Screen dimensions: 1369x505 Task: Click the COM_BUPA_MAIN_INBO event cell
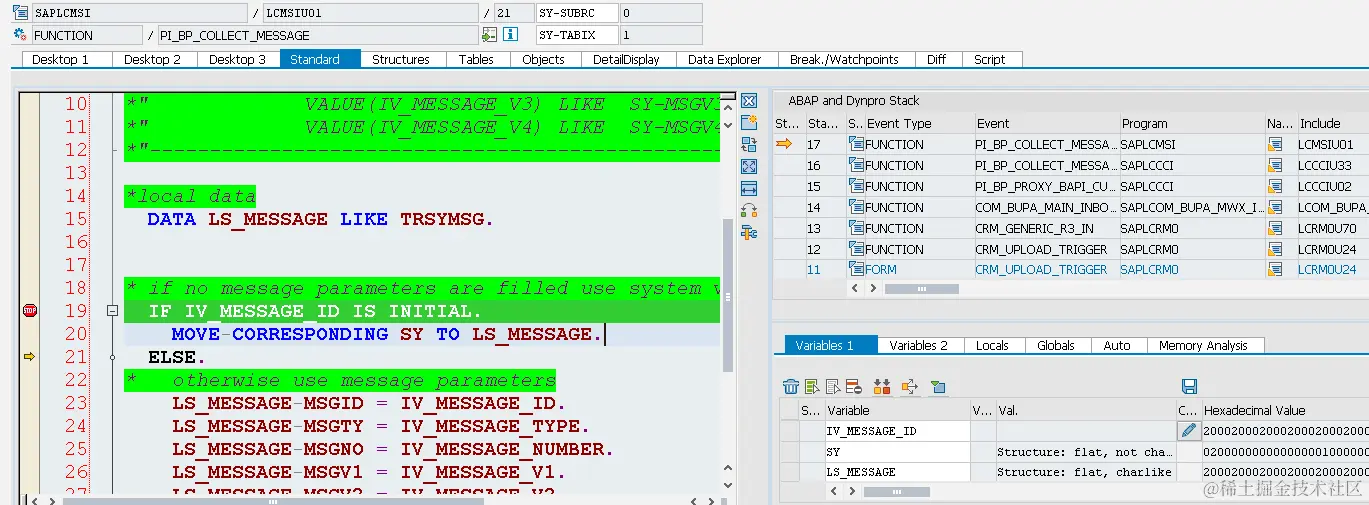(1046, 208)
